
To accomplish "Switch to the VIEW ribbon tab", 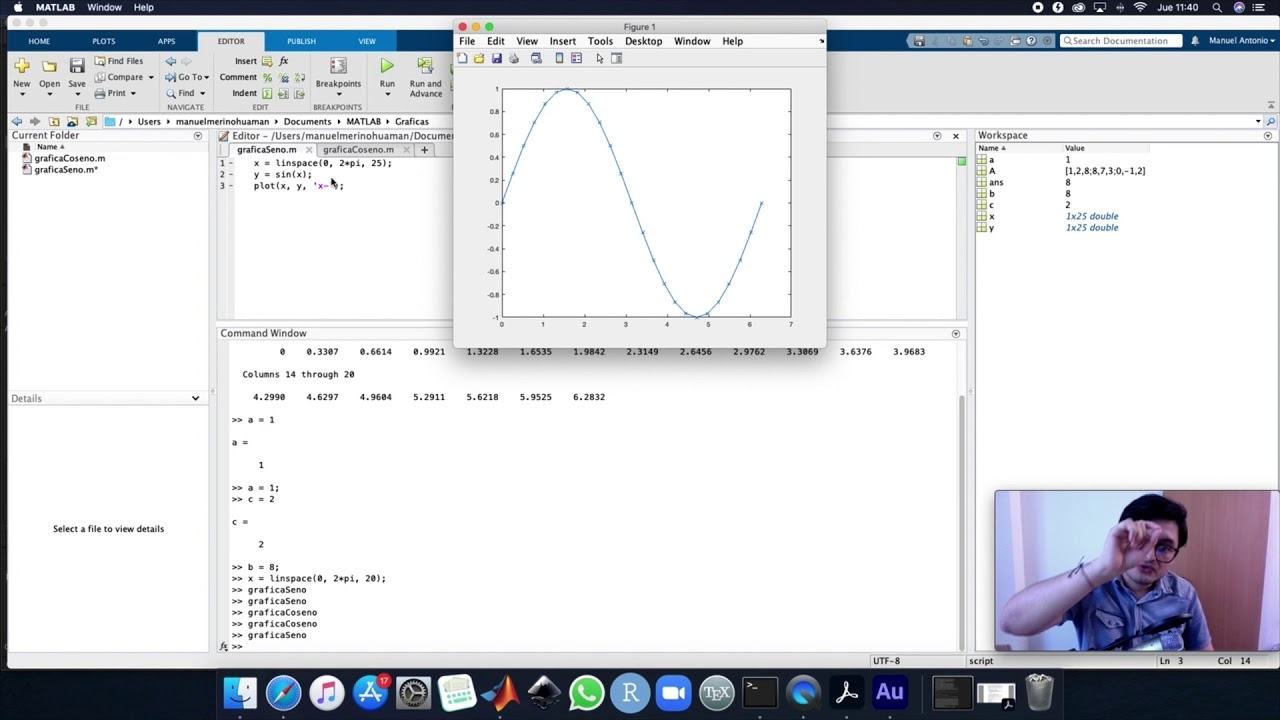I will click(x=367, y=41).
